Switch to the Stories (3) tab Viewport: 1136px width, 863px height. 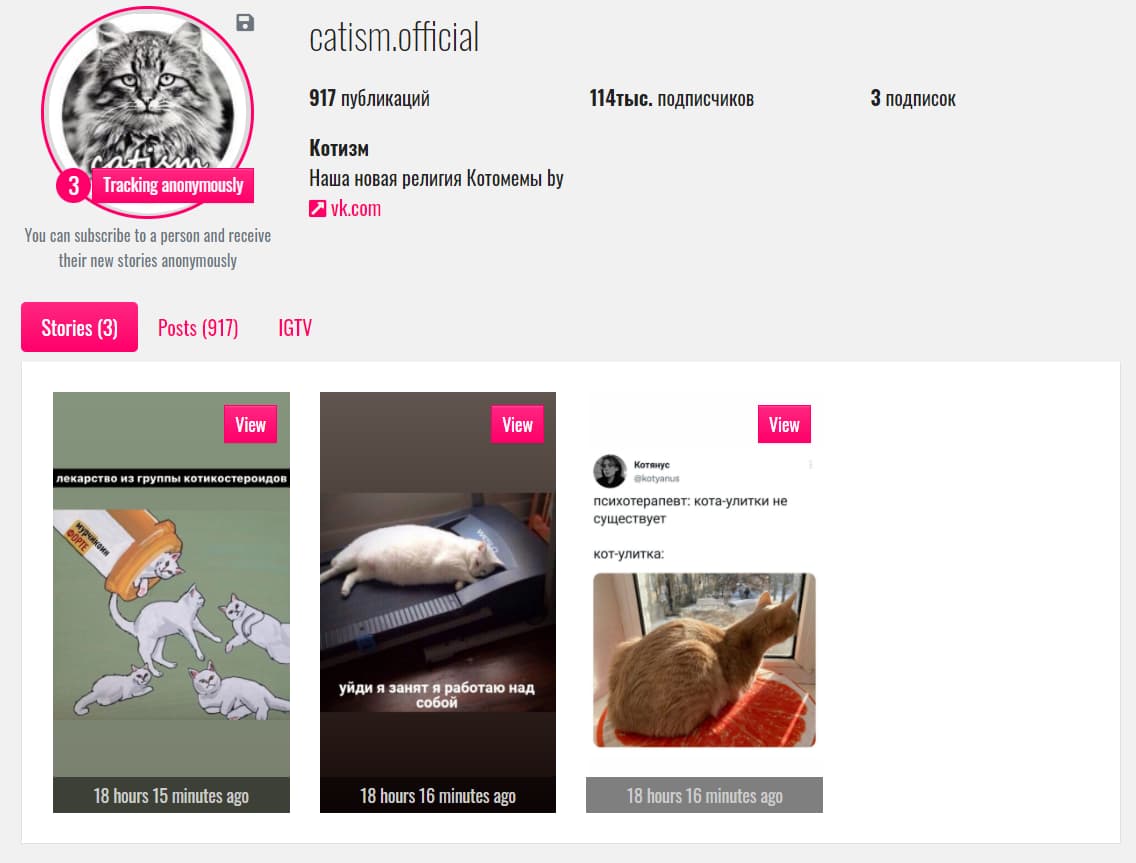79,328
